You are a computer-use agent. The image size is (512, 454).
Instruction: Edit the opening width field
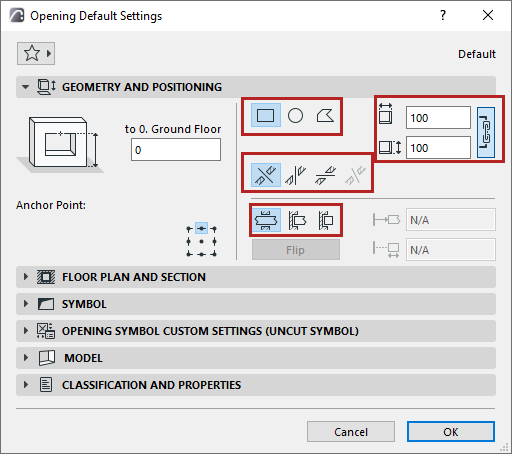438,118
